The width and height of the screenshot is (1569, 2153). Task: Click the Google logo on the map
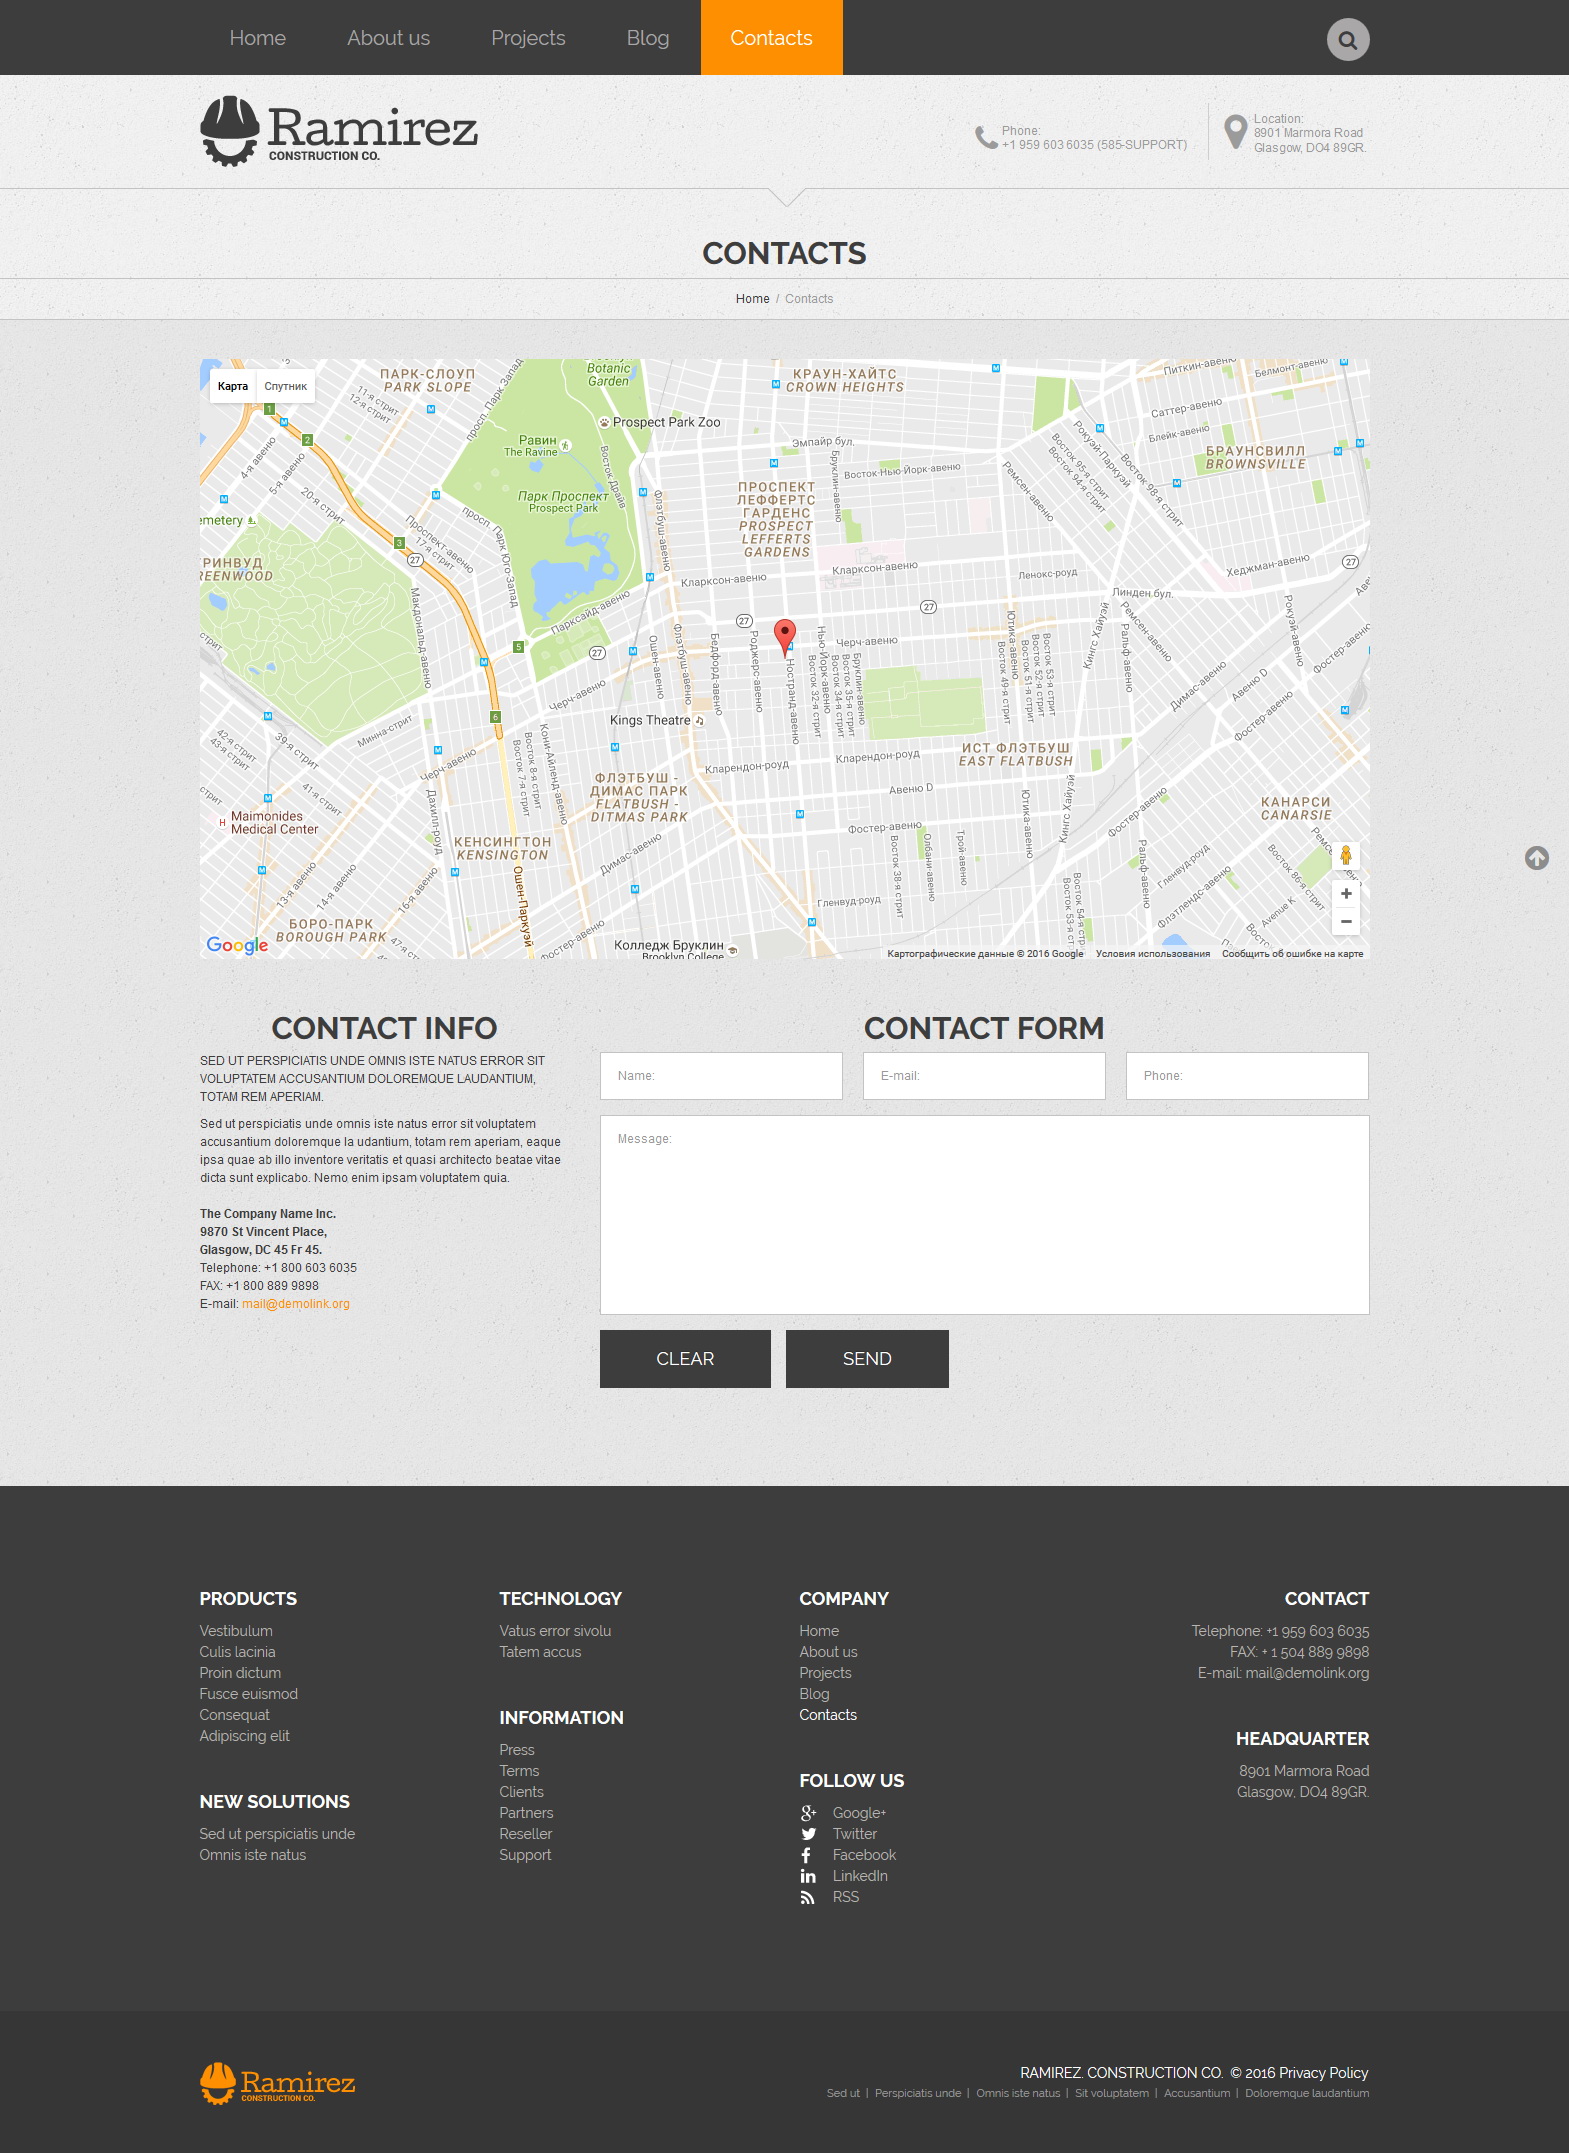point(237,945)
